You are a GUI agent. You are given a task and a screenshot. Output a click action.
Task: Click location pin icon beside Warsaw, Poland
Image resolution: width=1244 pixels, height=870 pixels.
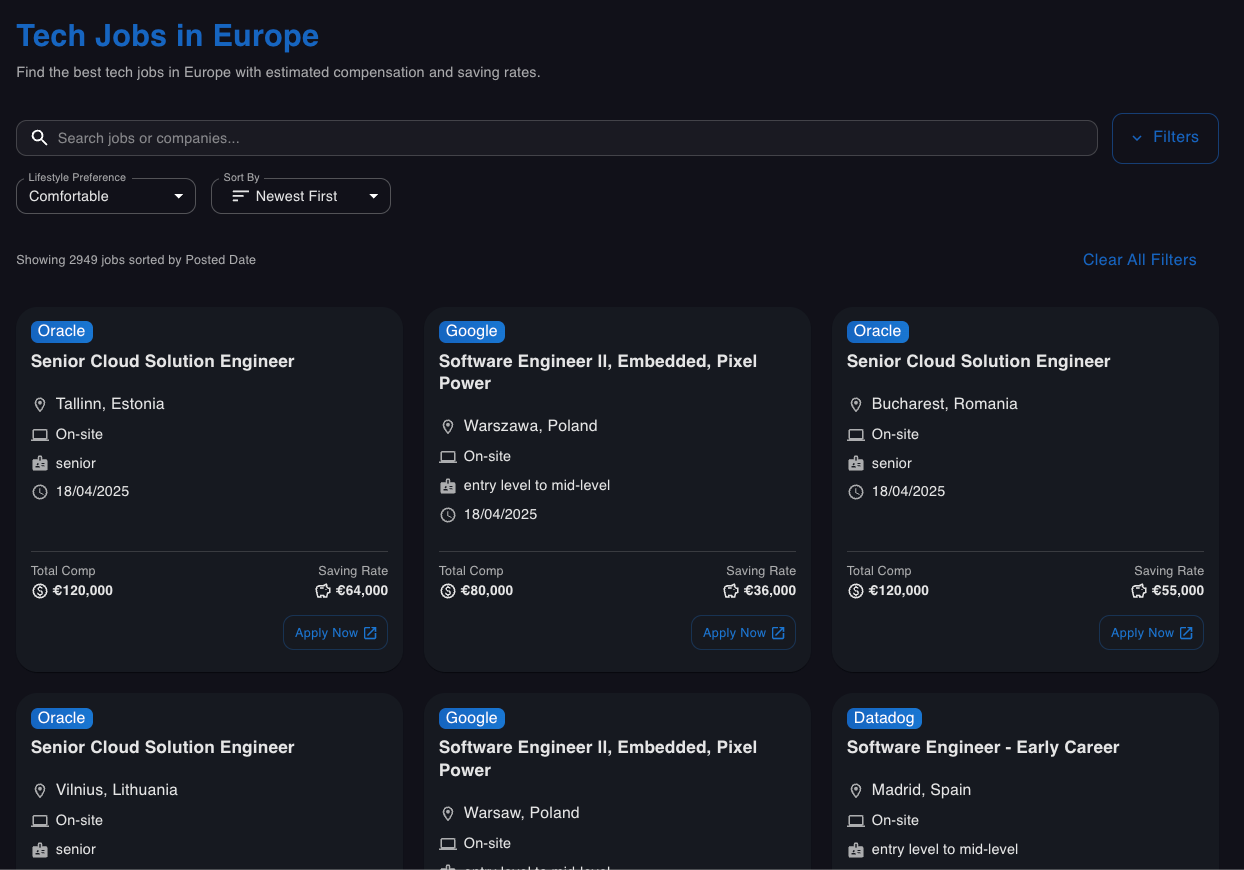coord(448,814)
